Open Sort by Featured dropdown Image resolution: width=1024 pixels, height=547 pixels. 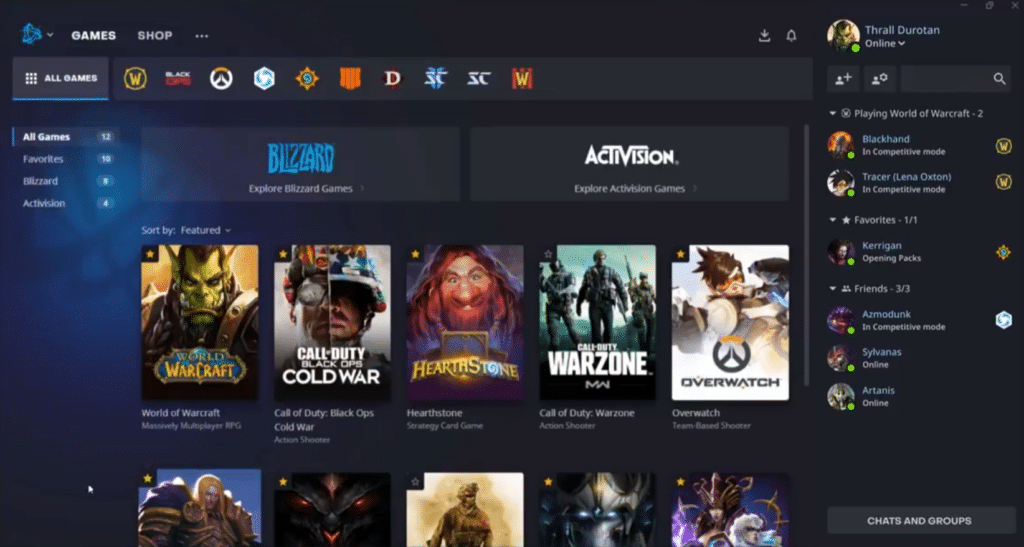coord(206,230)
